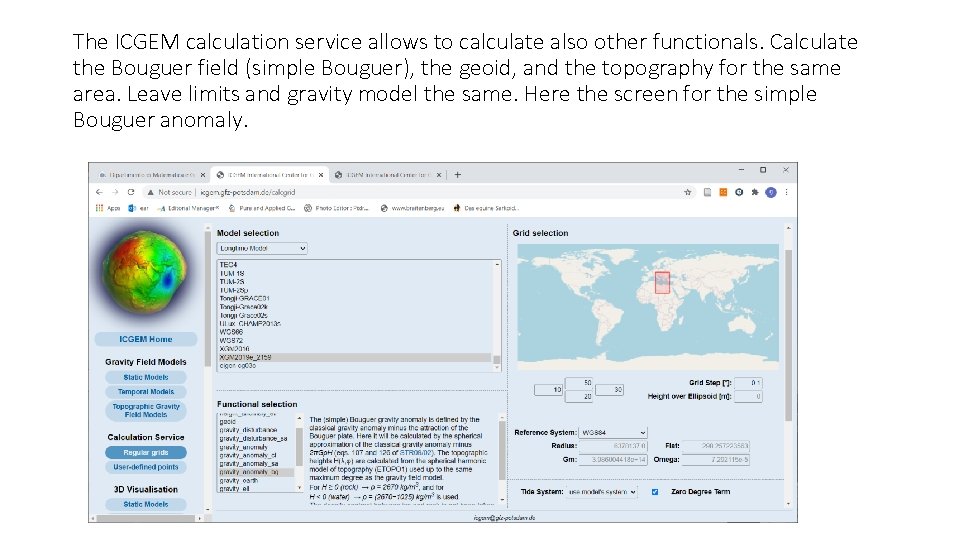Click the model list scroll-down arrow

point(497,367)
